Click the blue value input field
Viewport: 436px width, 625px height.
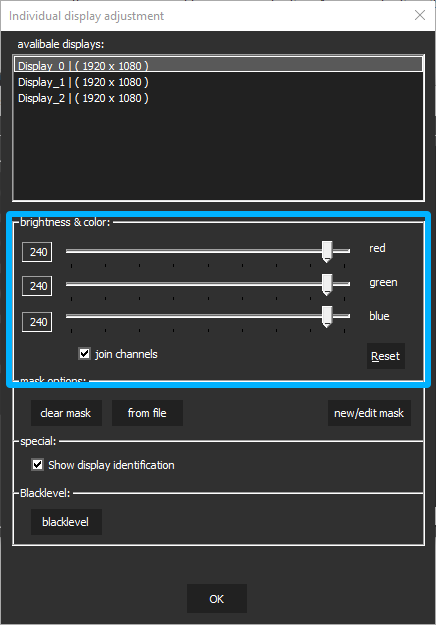coord(37,322)
